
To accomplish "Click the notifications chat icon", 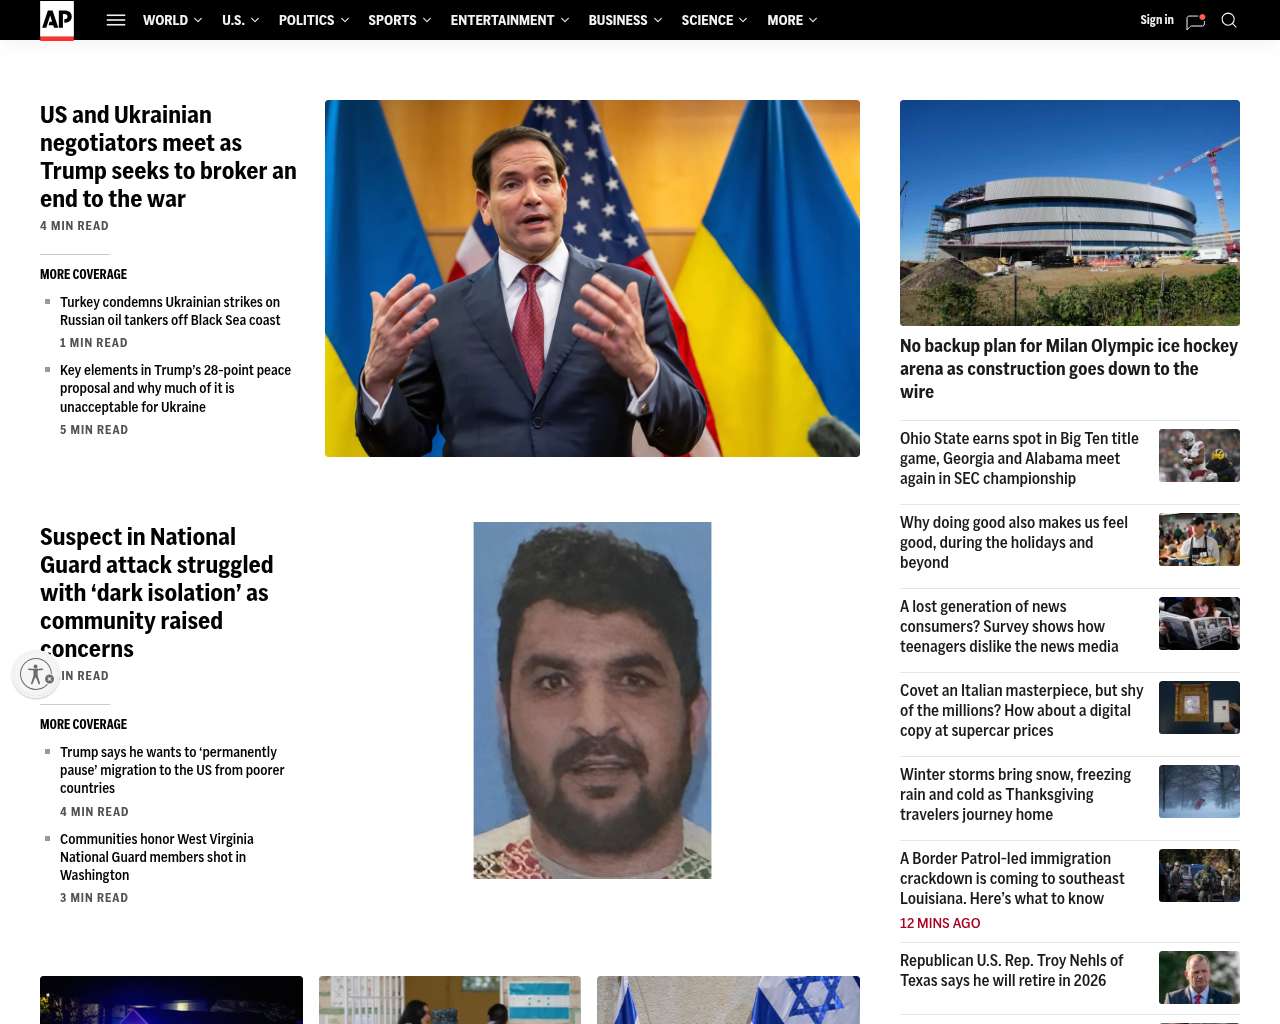I will [x=1195, y=21].
